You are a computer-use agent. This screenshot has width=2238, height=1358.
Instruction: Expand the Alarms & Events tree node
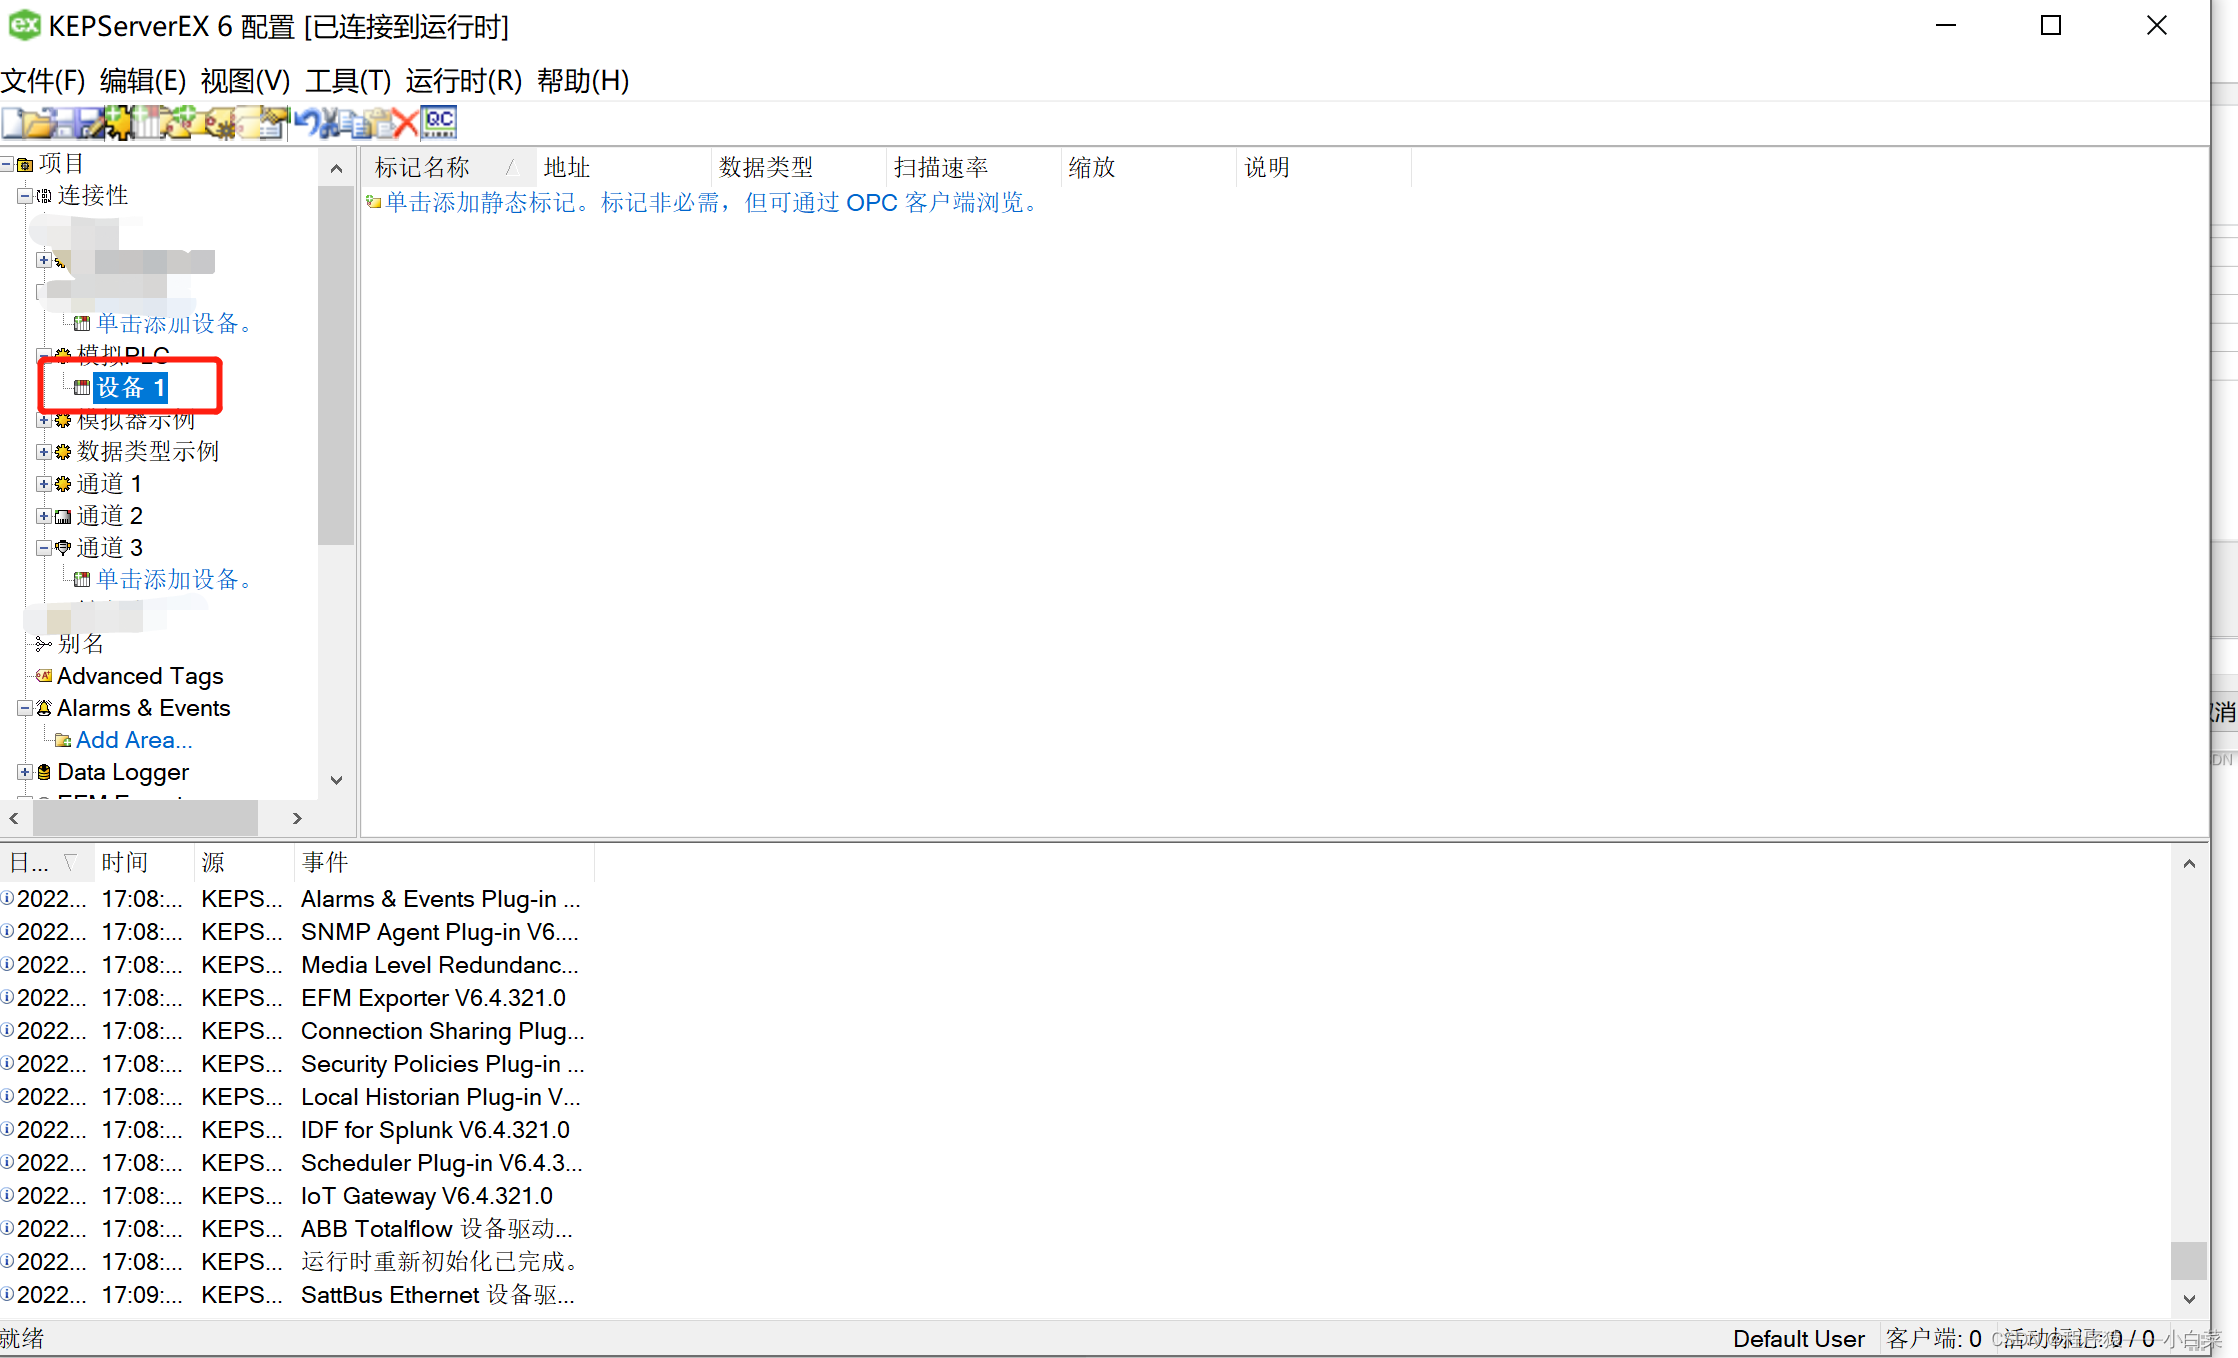click(x=22, y=708)
